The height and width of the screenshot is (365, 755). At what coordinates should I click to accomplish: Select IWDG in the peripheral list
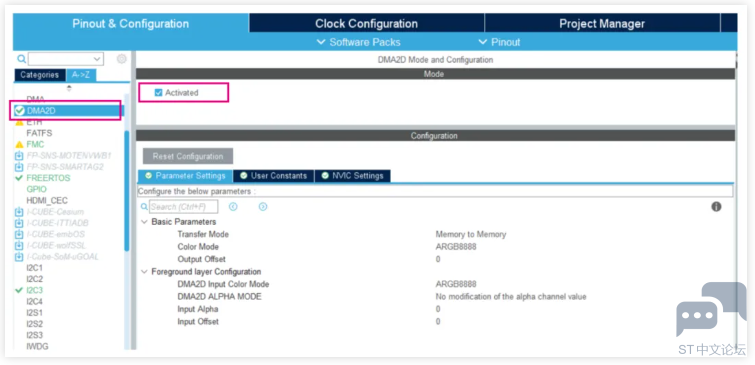(x=37, y=346)
